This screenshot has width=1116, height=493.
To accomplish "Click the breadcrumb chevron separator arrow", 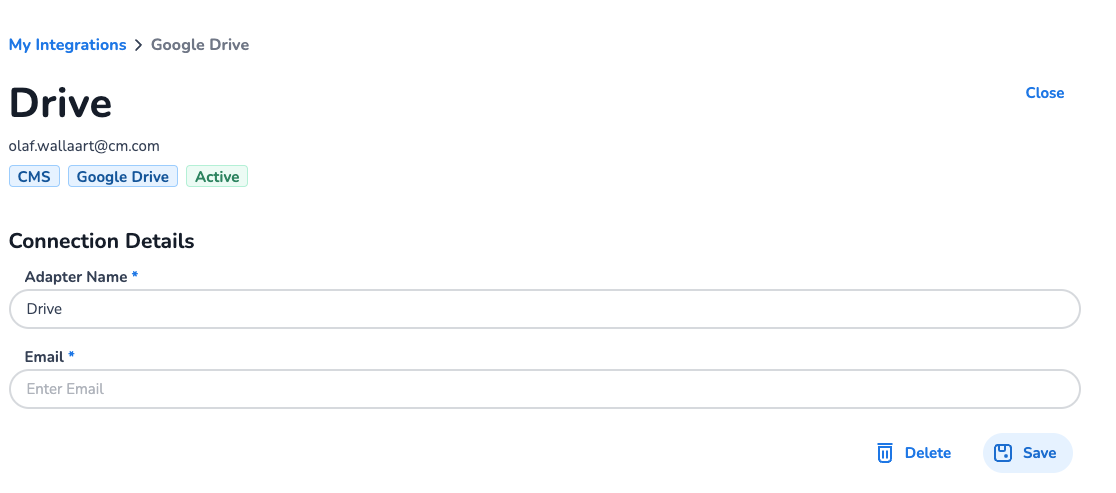I will [x=138, y=45].
